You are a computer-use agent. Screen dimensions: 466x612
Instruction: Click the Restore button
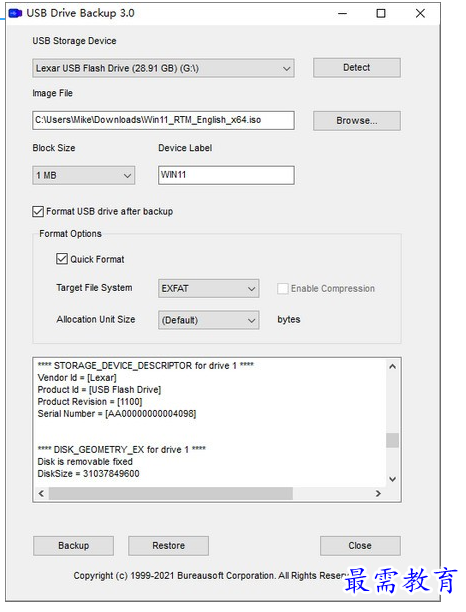pos(168,546)
